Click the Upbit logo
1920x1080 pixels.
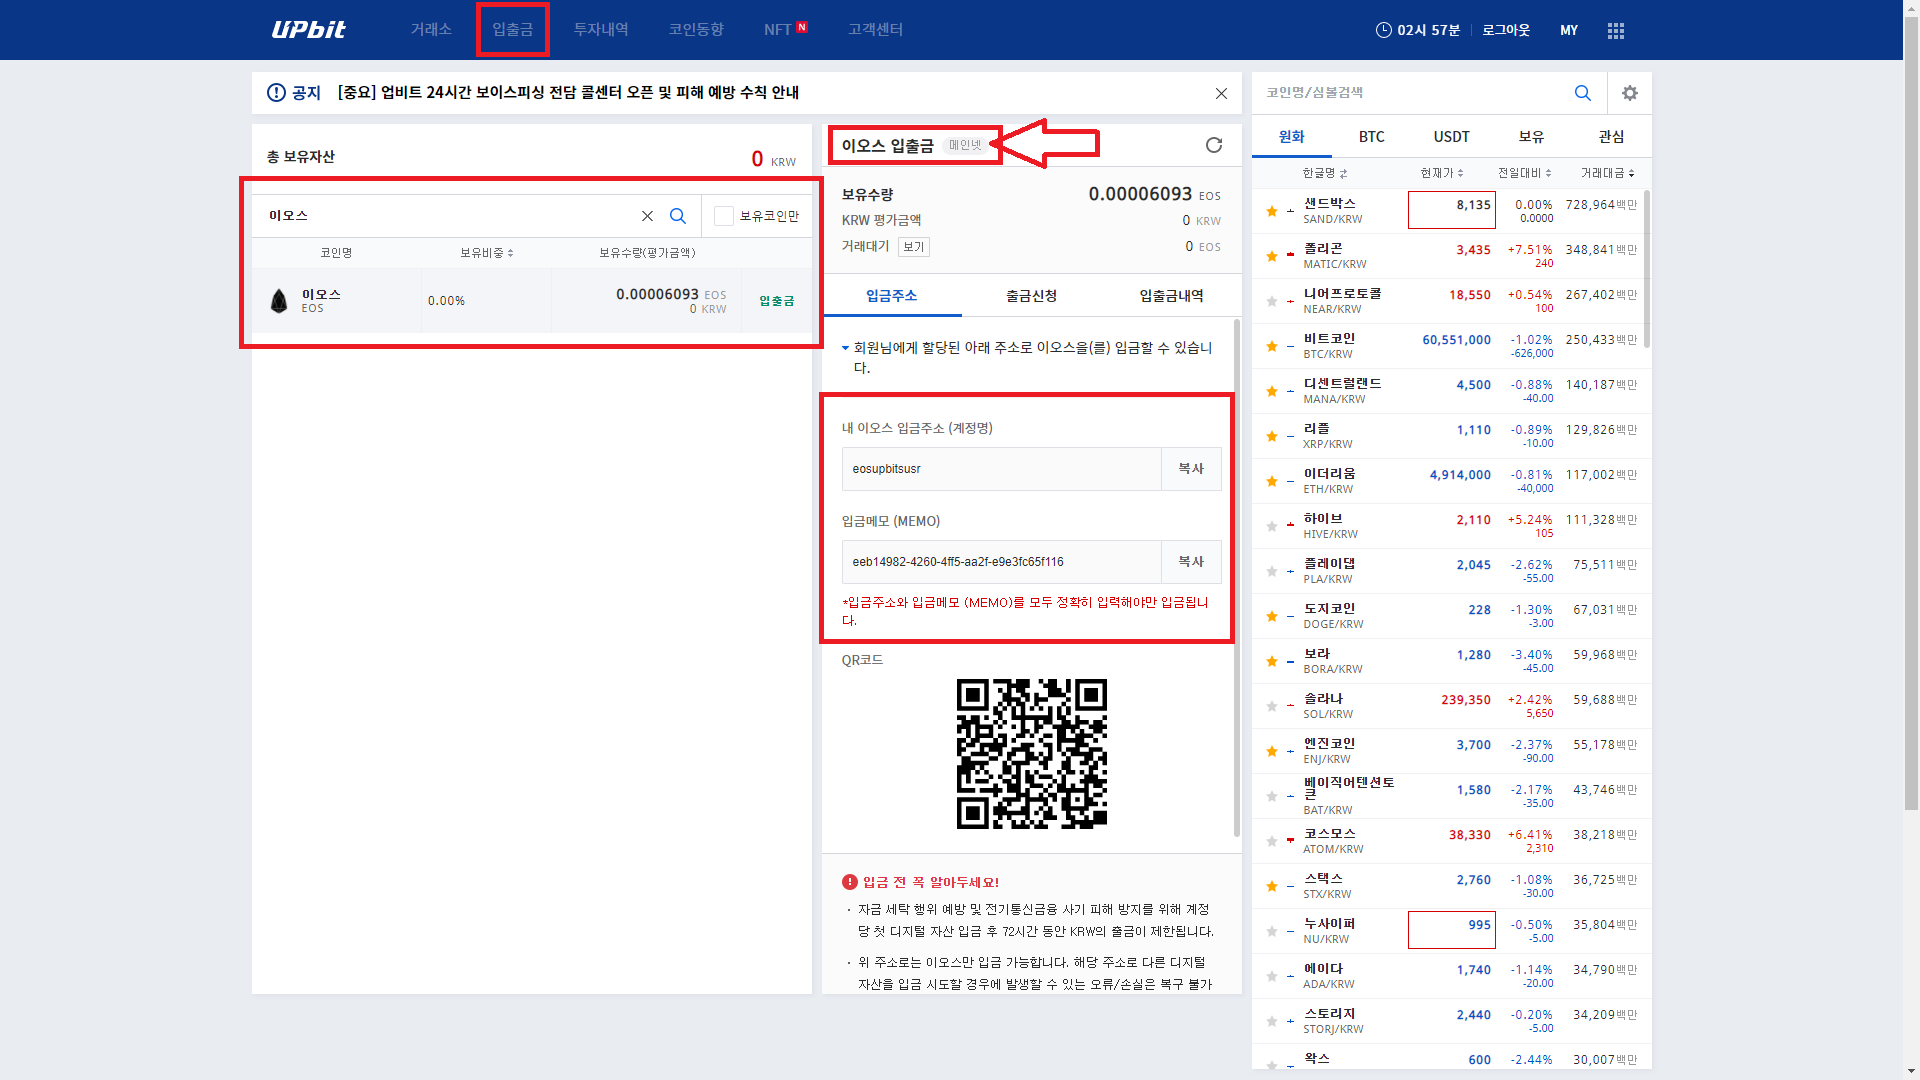click(308, 30)
